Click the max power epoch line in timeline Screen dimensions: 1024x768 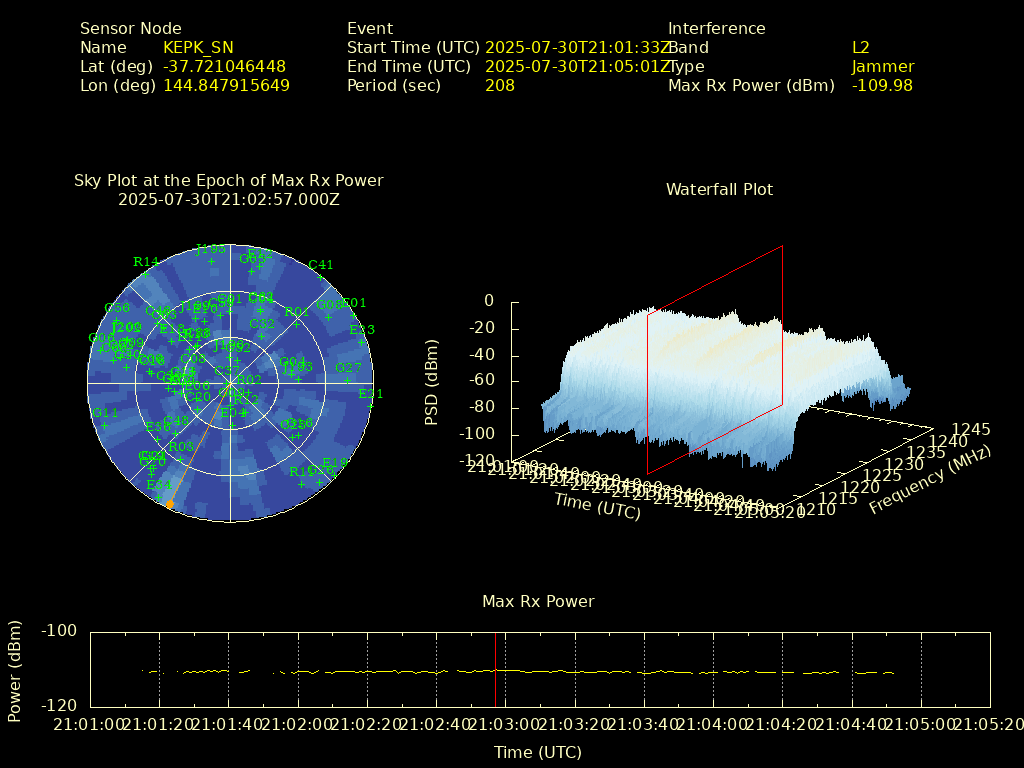495,670
